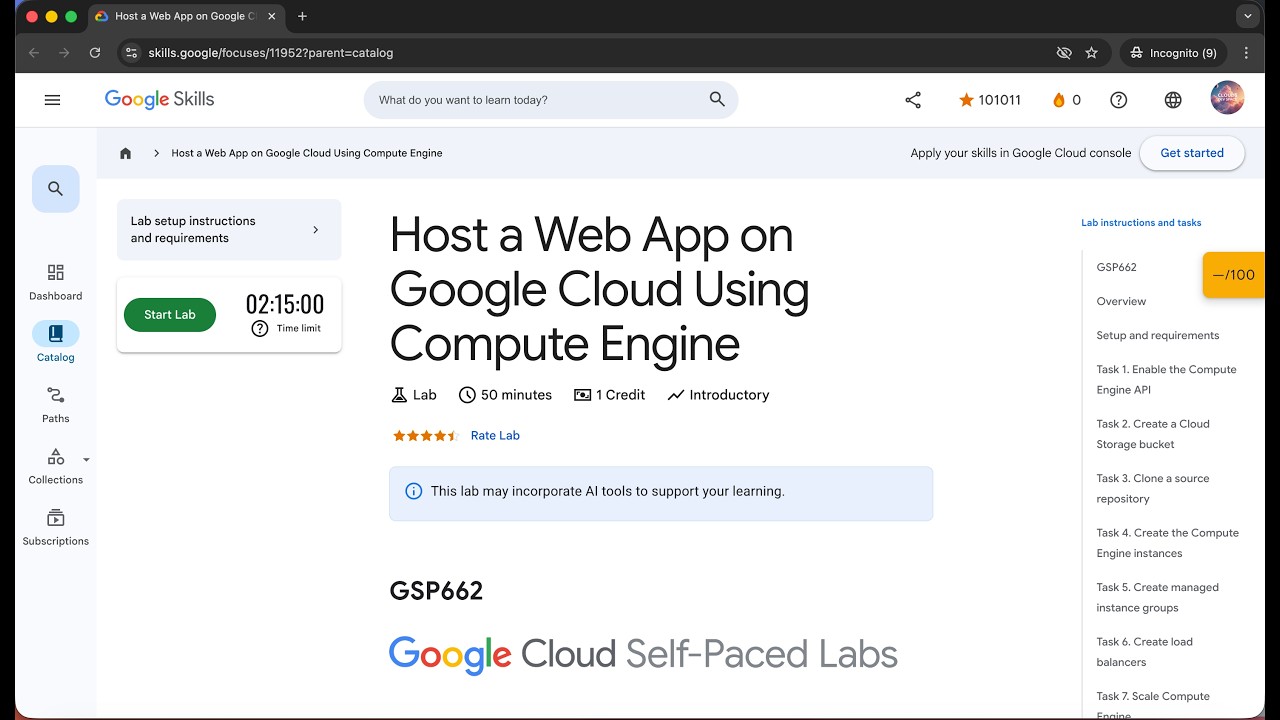Start the lab with Start Lab button
Image resolution: width=1280 pixels, height=720 pixels.
tap(170, 314)
